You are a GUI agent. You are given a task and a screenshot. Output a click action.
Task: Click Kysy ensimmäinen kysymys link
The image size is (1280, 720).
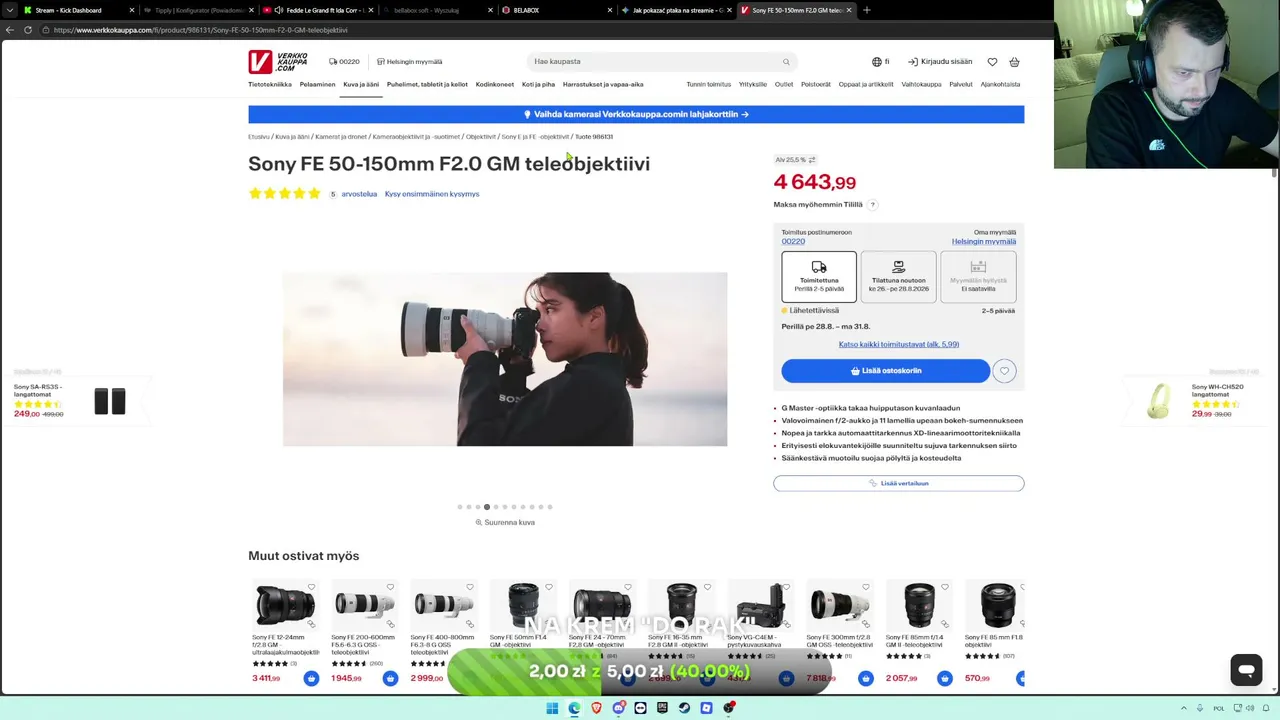432,194
